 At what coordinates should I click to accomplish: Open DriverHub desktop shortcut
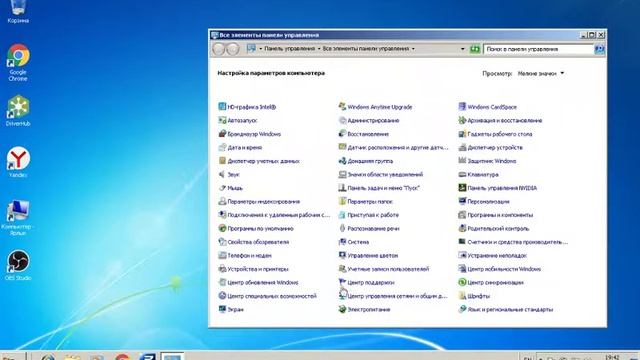(18, 111)
